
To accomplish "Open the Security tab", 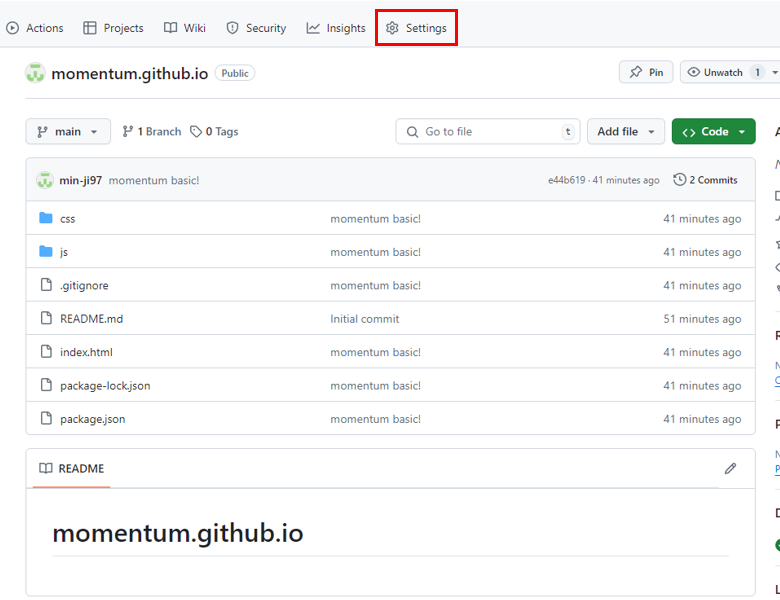I will (x=256, y=28).
